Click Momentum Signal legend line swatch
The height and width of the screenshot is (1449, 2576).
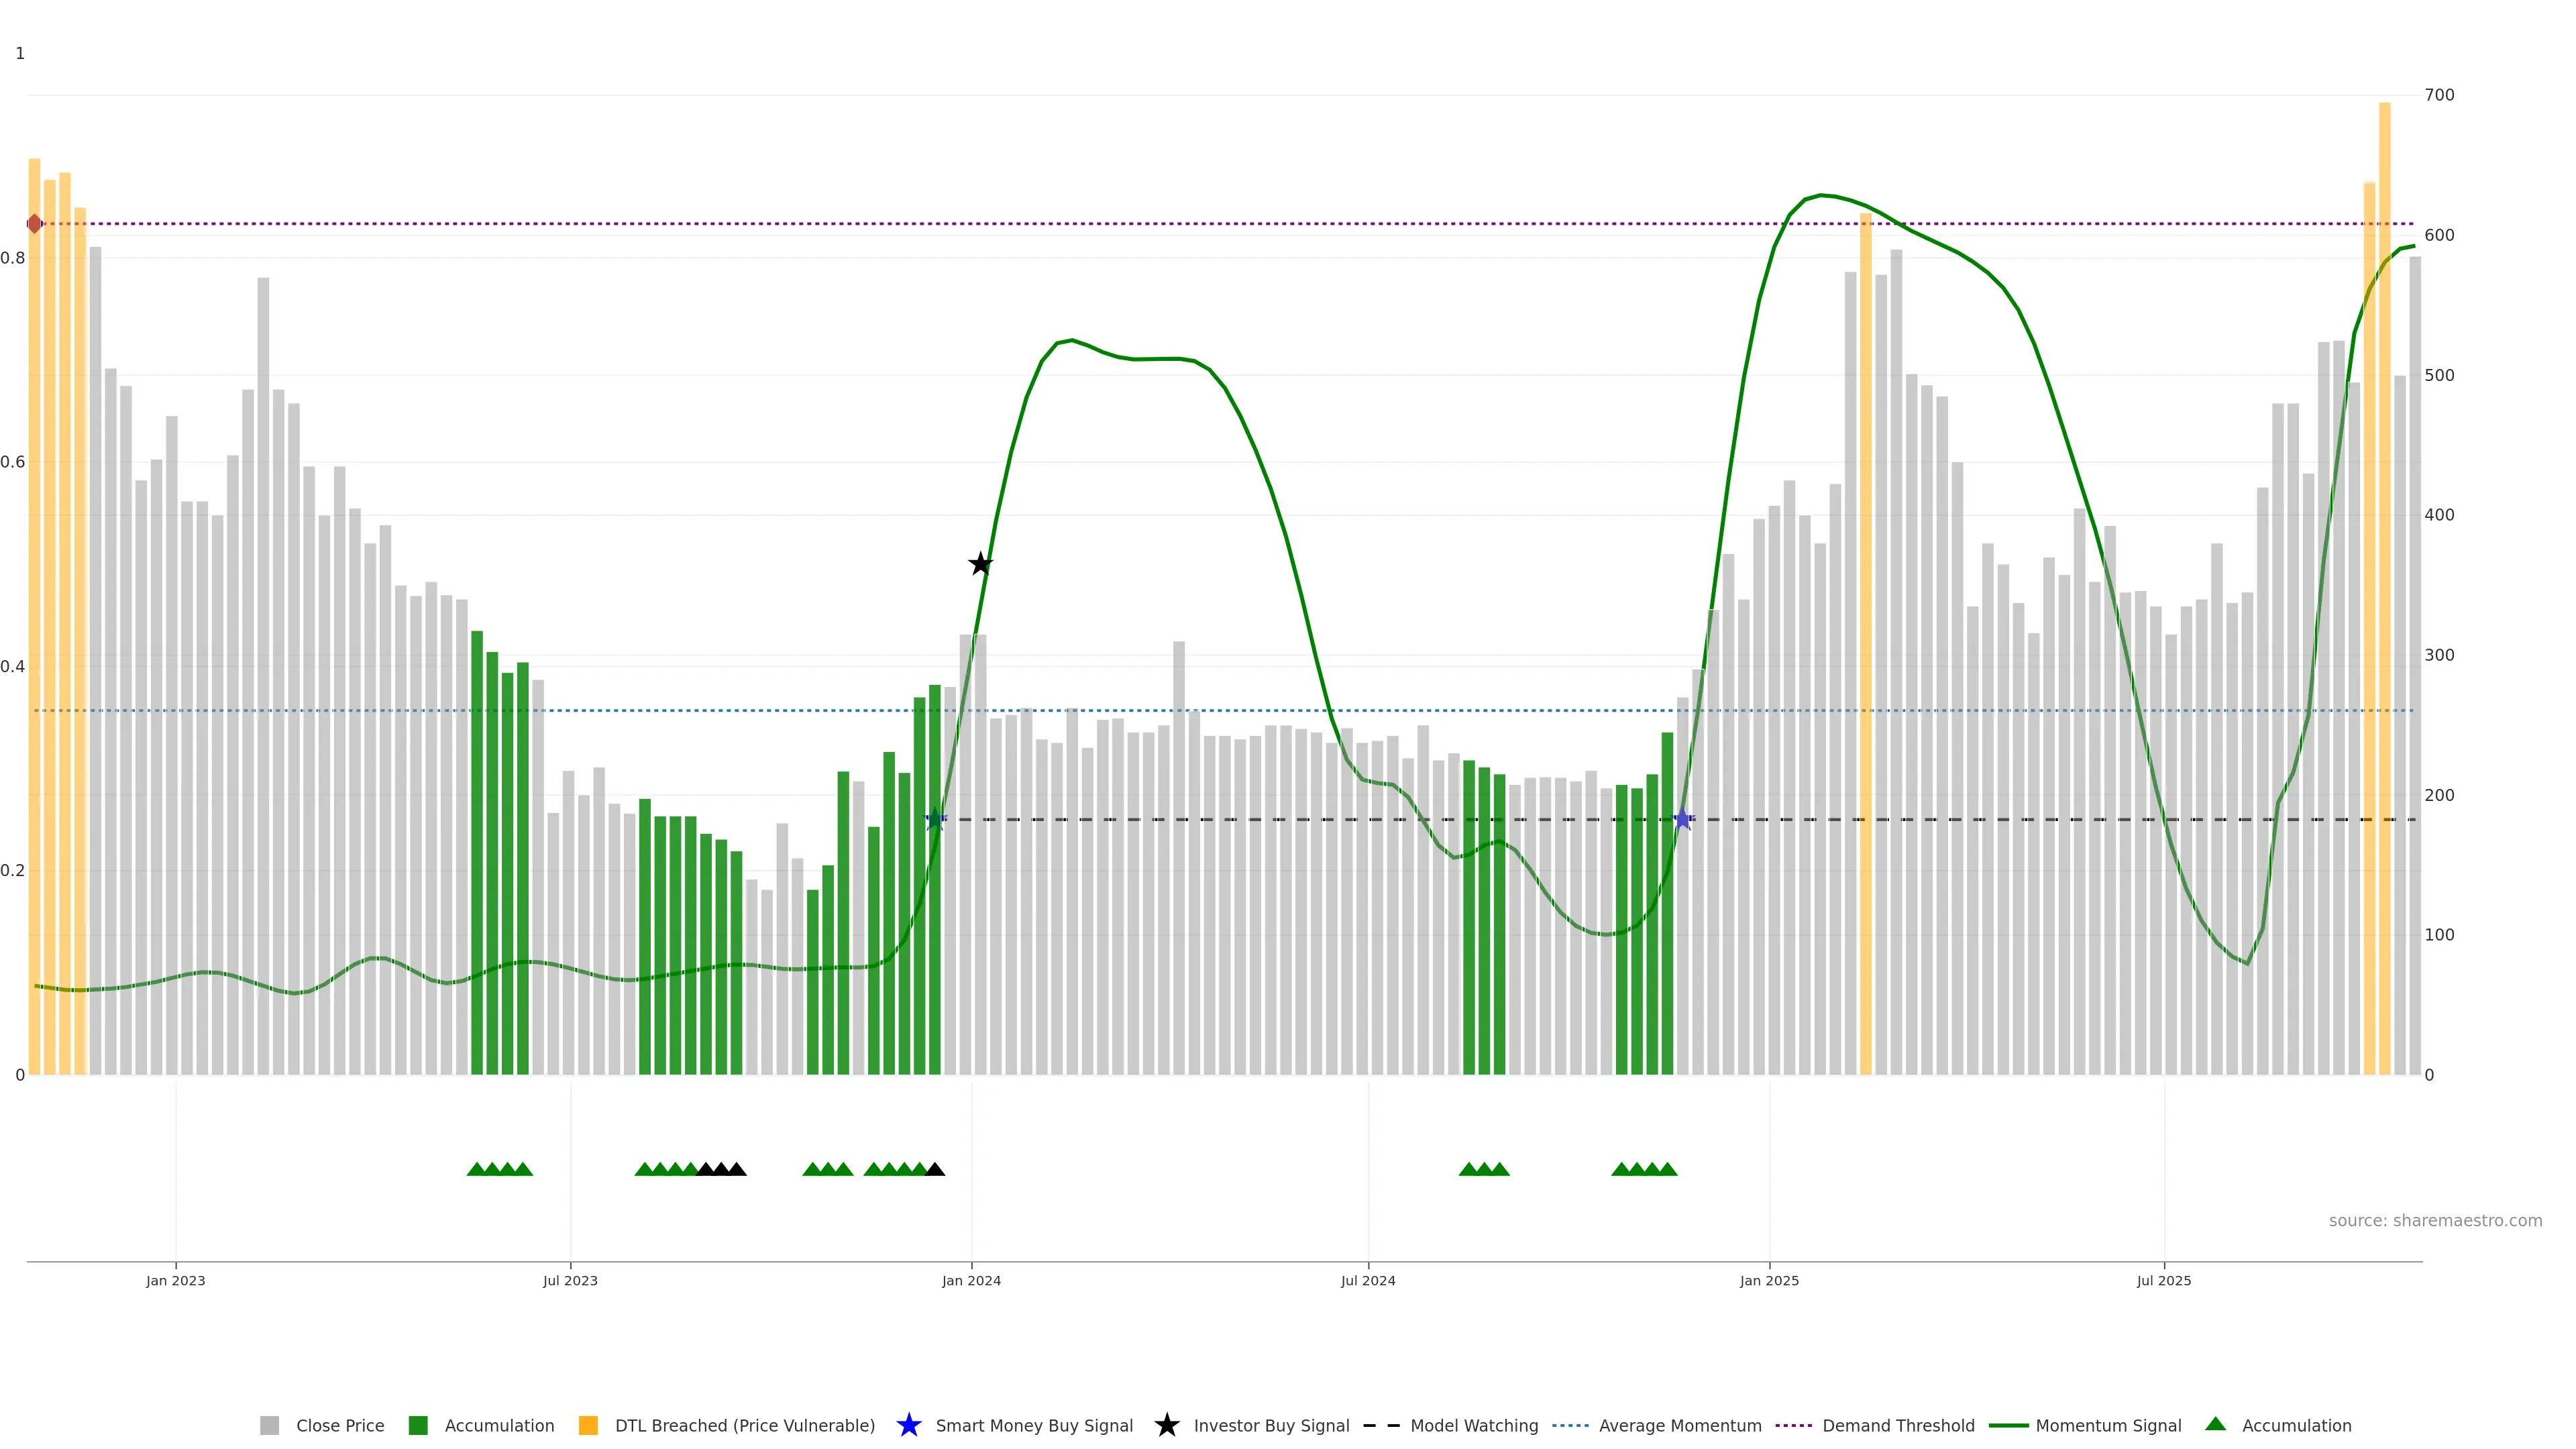(2009, 1426)
